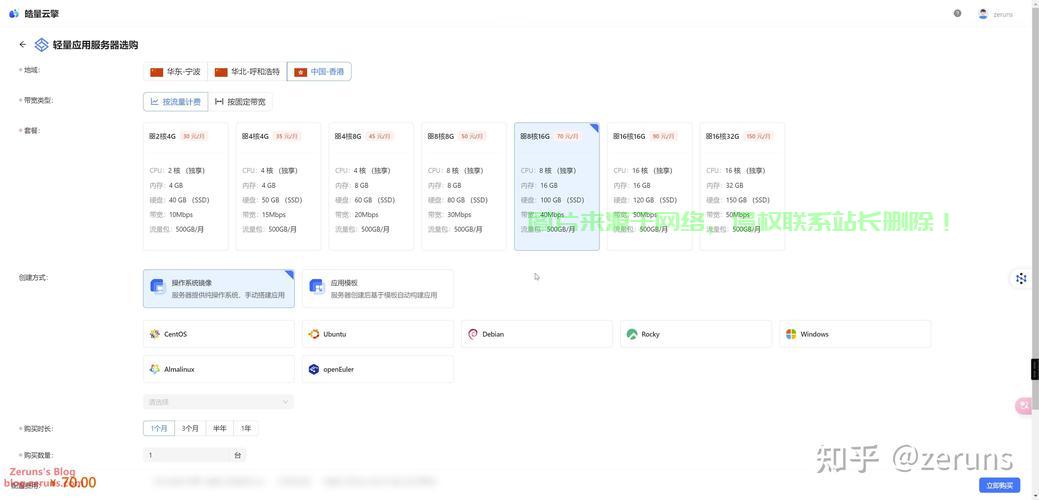
Task: Click the 应用模板 card icon
Action: 317,287
